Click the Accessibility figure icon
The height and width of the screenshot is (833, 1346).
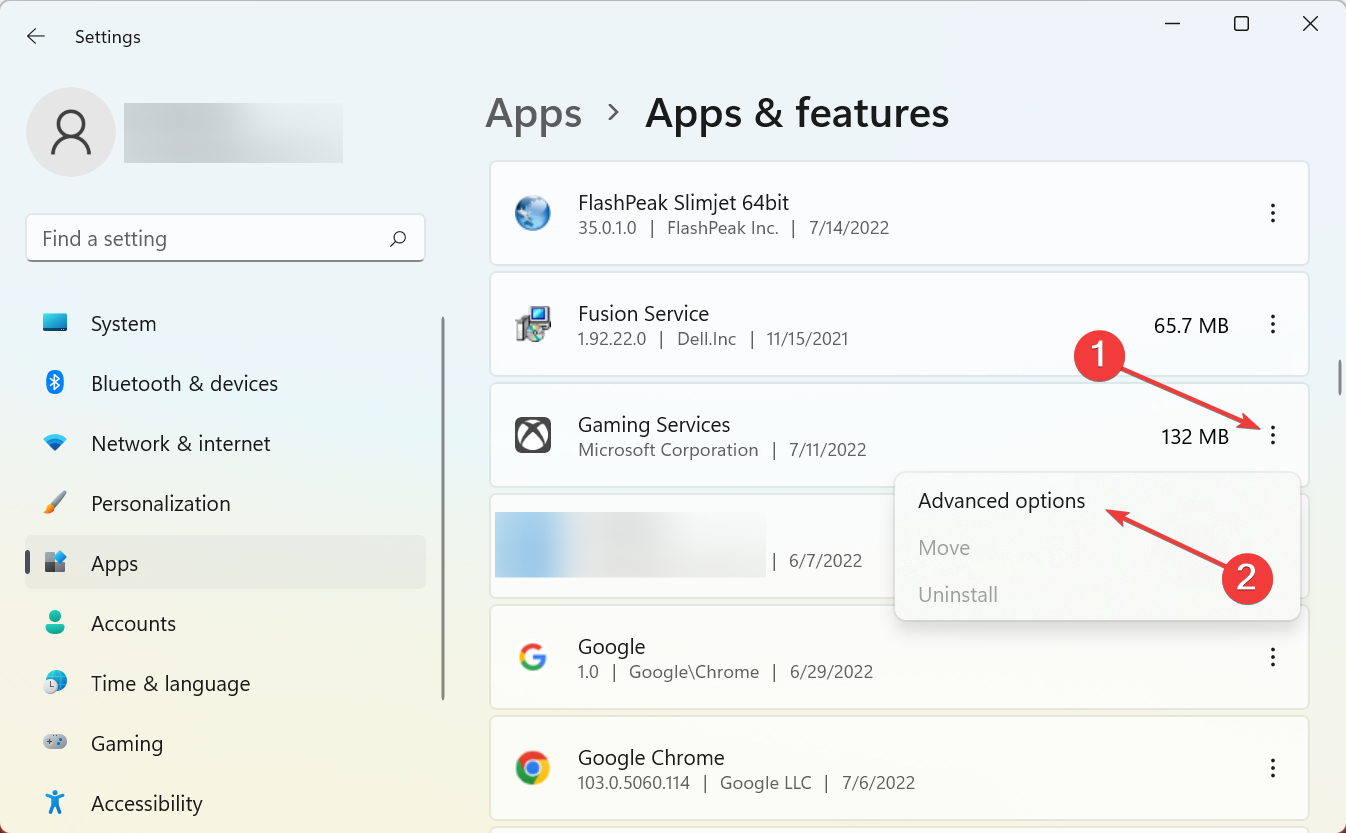tap(55, 802)
